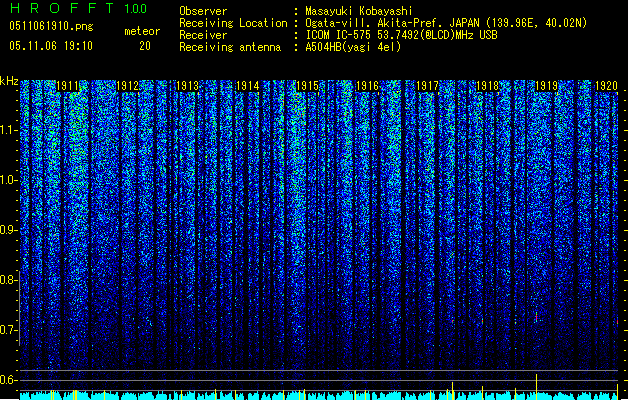Click the tallest yellow spike under the 1919 marker

[536, 387]
